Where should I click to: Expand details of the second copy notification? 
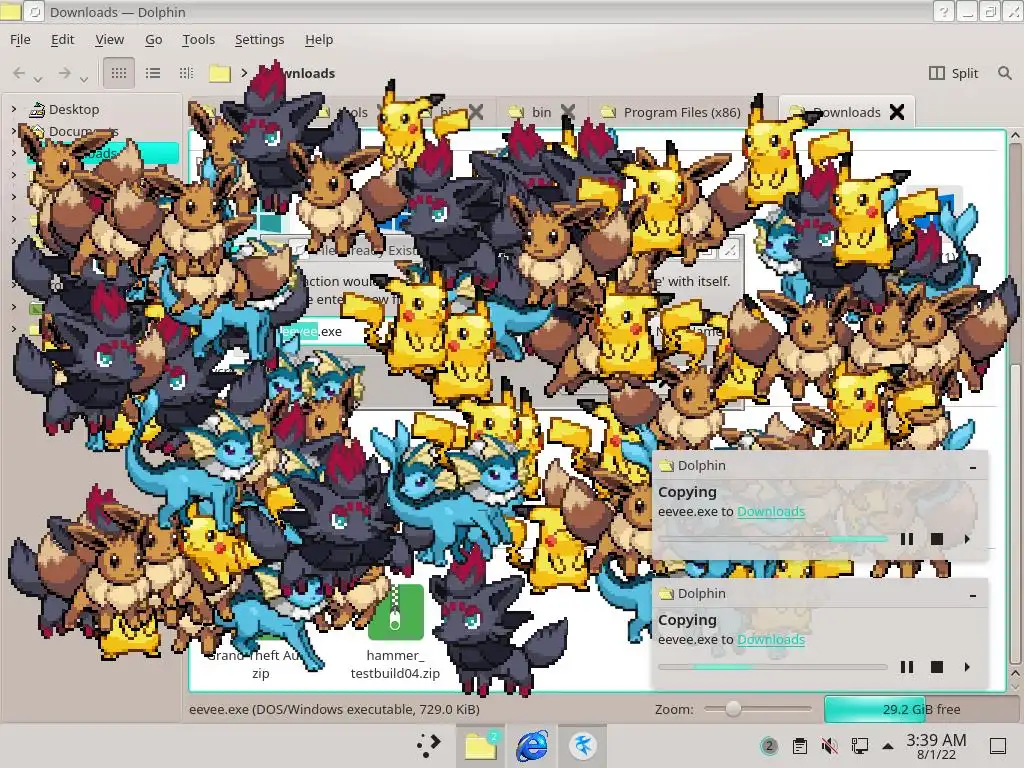[x=967, y=667]
